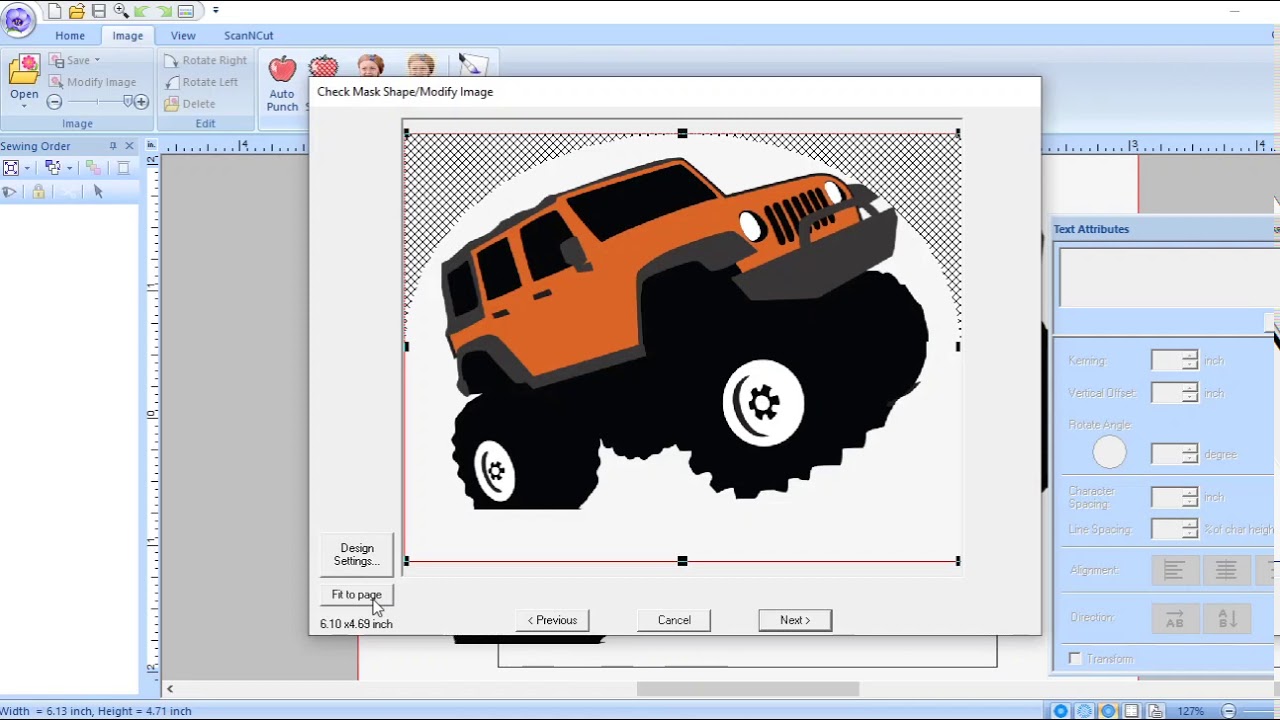1280x720 pixels.
Task: Click the first Photo Stitch portrait icon
Action: [370, 66]
